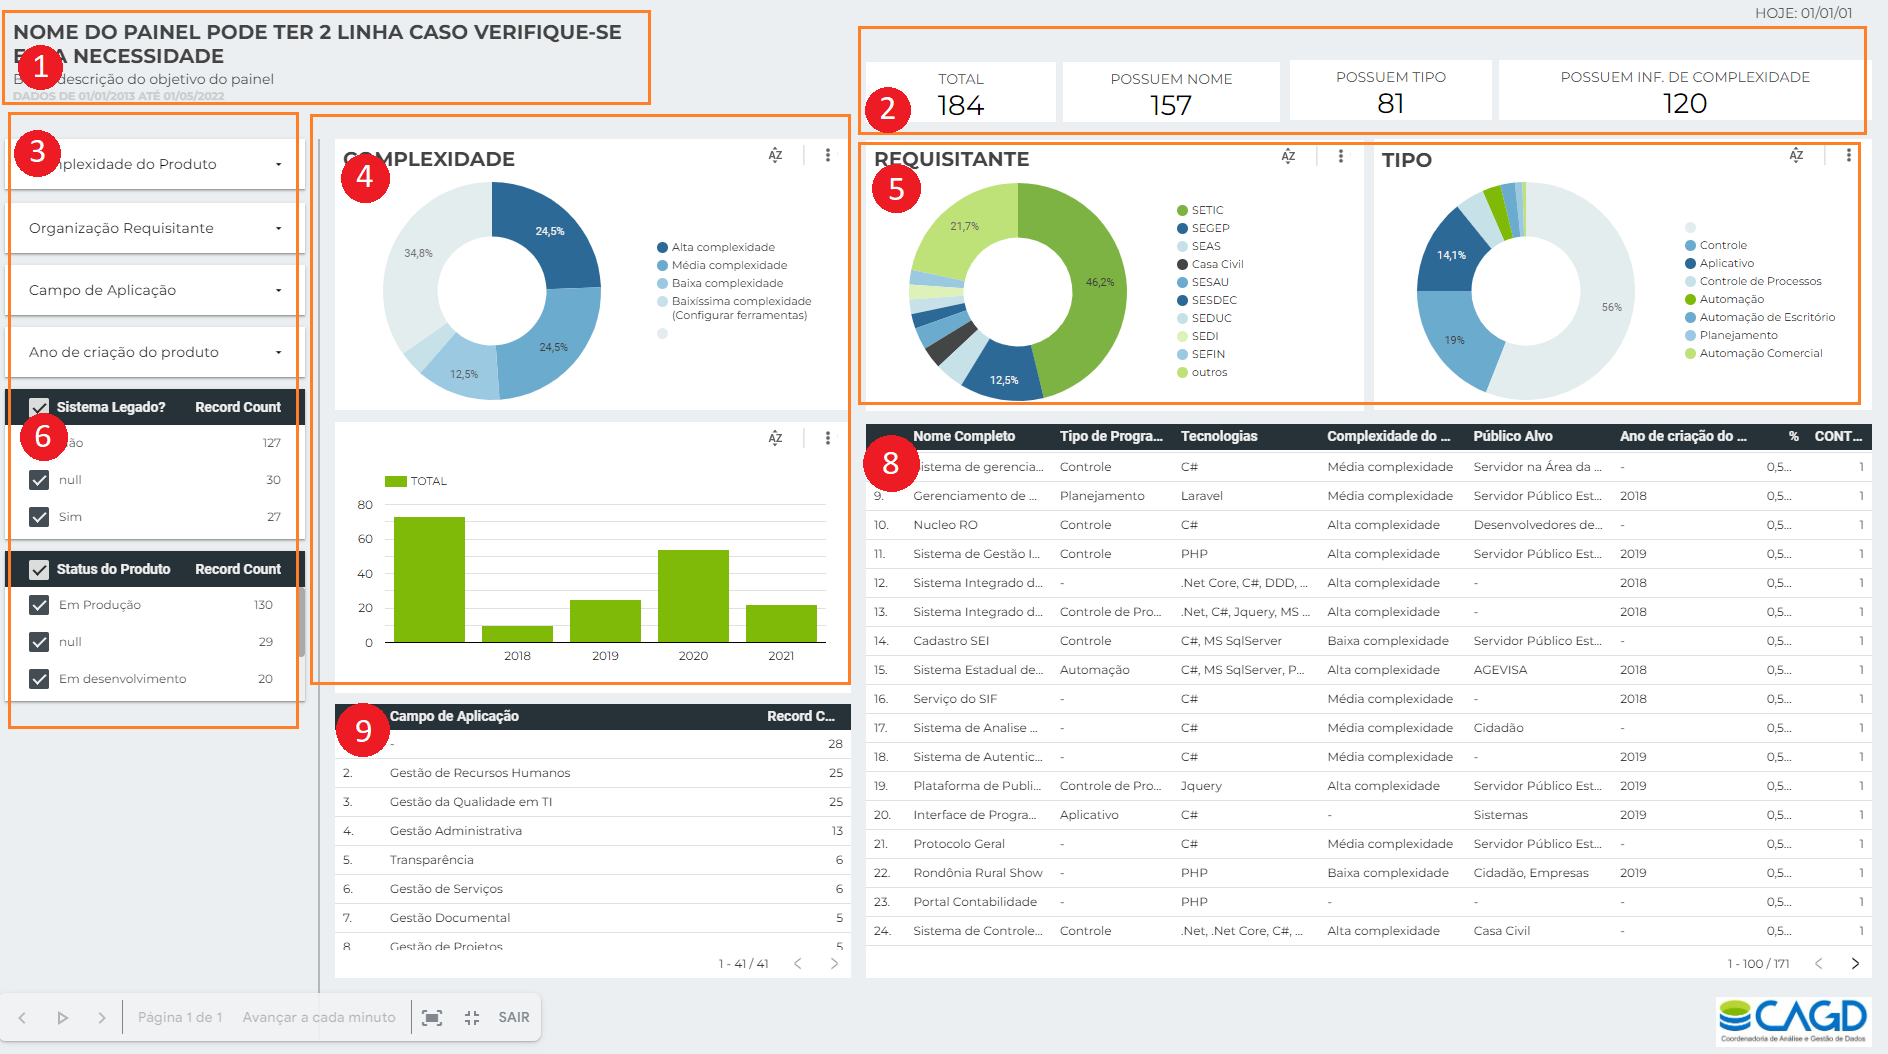The width and height of the screenshot is (1888, 1054).
Task: Uncheck Em Produção status
Action: (39, 605)
